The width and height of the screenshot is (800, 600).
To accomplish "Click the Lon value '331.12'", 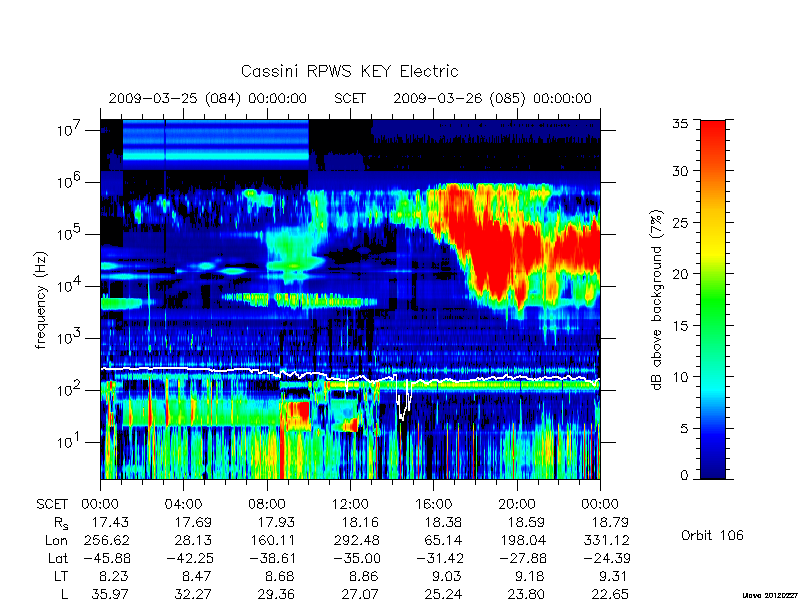I will 606,540.
